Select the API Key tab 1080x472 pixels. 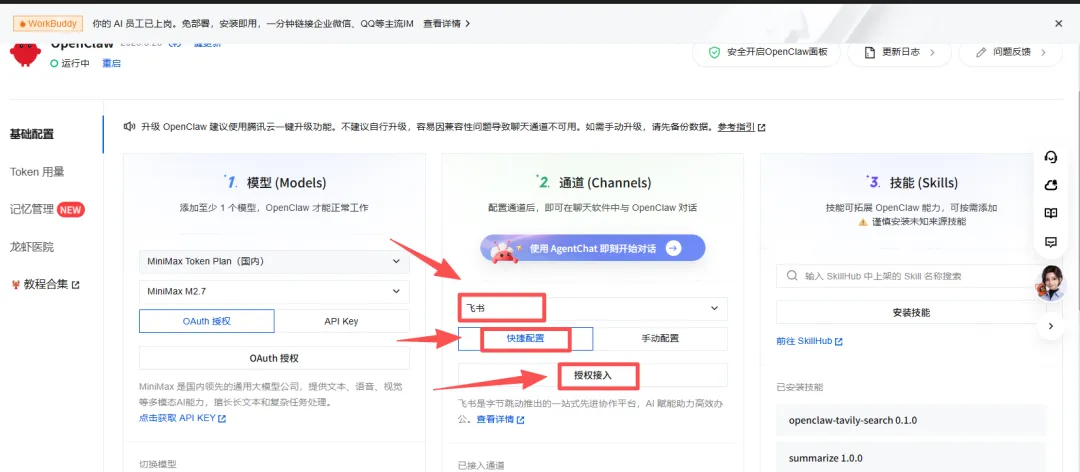point(342,321)
